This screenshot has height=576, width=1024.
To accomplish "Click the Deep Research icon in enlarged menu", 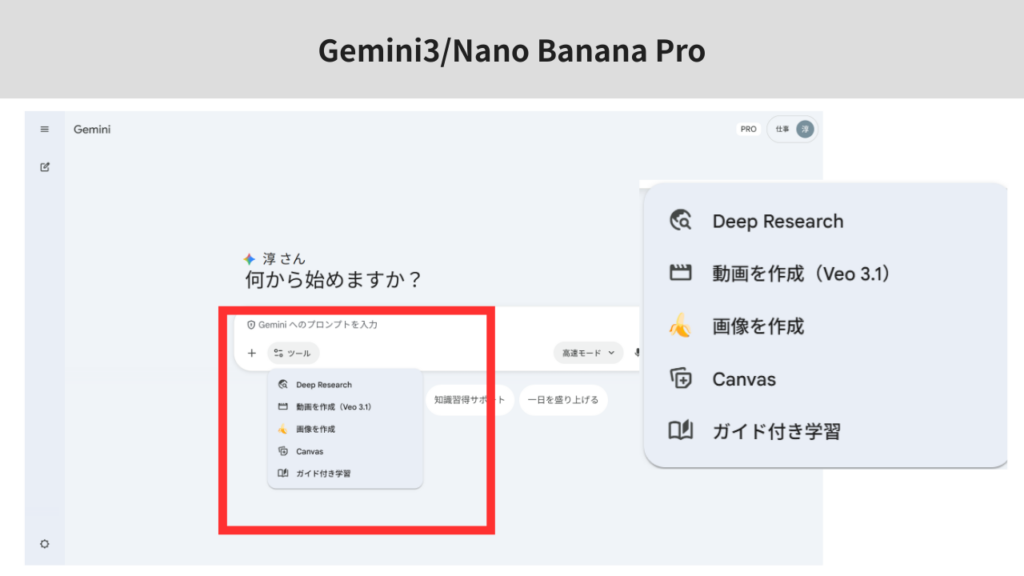I will [680, 221].
